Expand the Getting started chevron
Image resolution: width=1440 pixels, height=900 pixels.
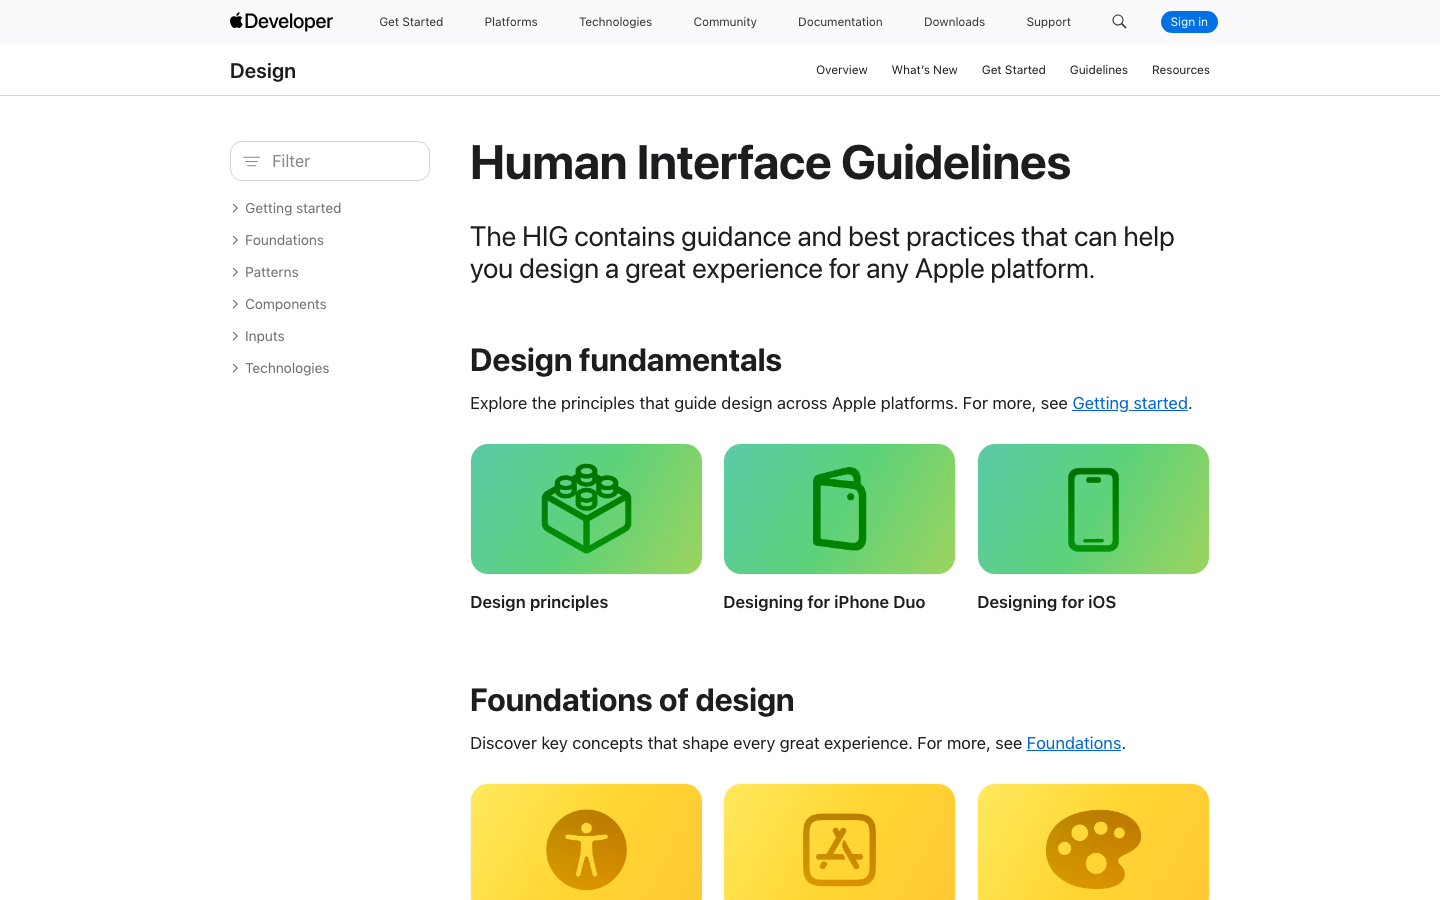click(235, 208)
